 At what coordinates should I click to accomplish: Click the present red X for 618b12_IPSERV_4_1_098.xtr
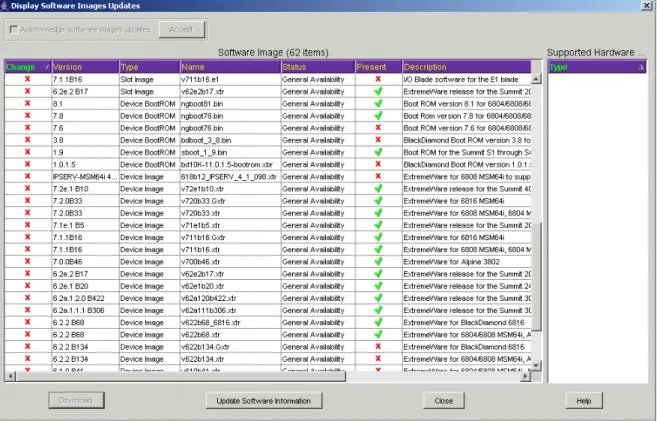(378, 176)
